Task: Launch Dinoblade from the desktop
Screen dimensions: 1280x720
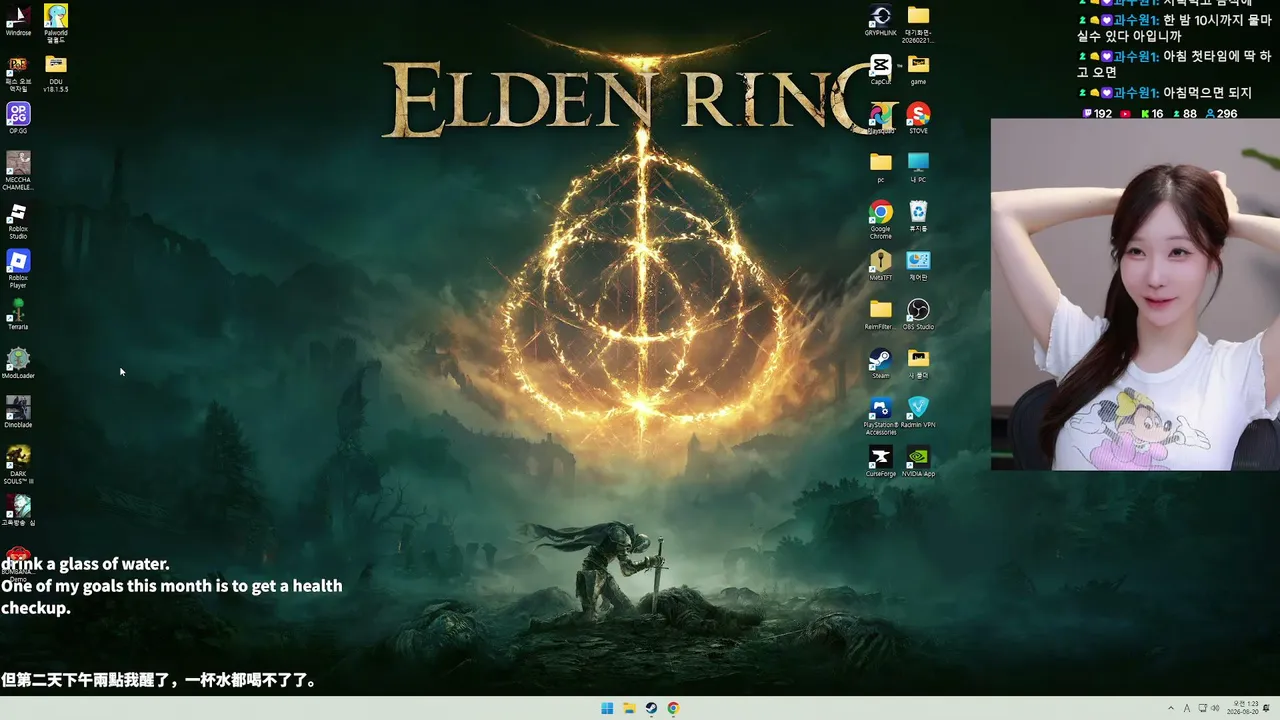Action: pos(18,412)
